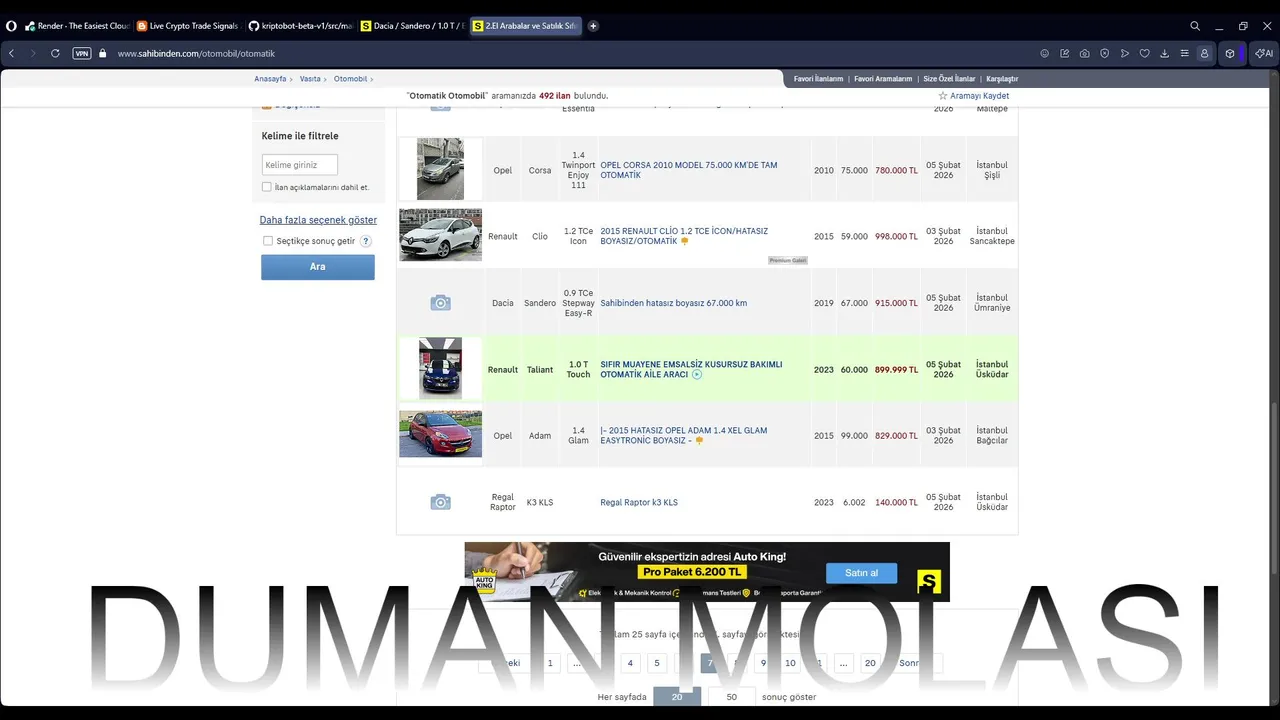1280x720 pixels.
Task: Click the padlock site security icon
Action: [102, 53]
